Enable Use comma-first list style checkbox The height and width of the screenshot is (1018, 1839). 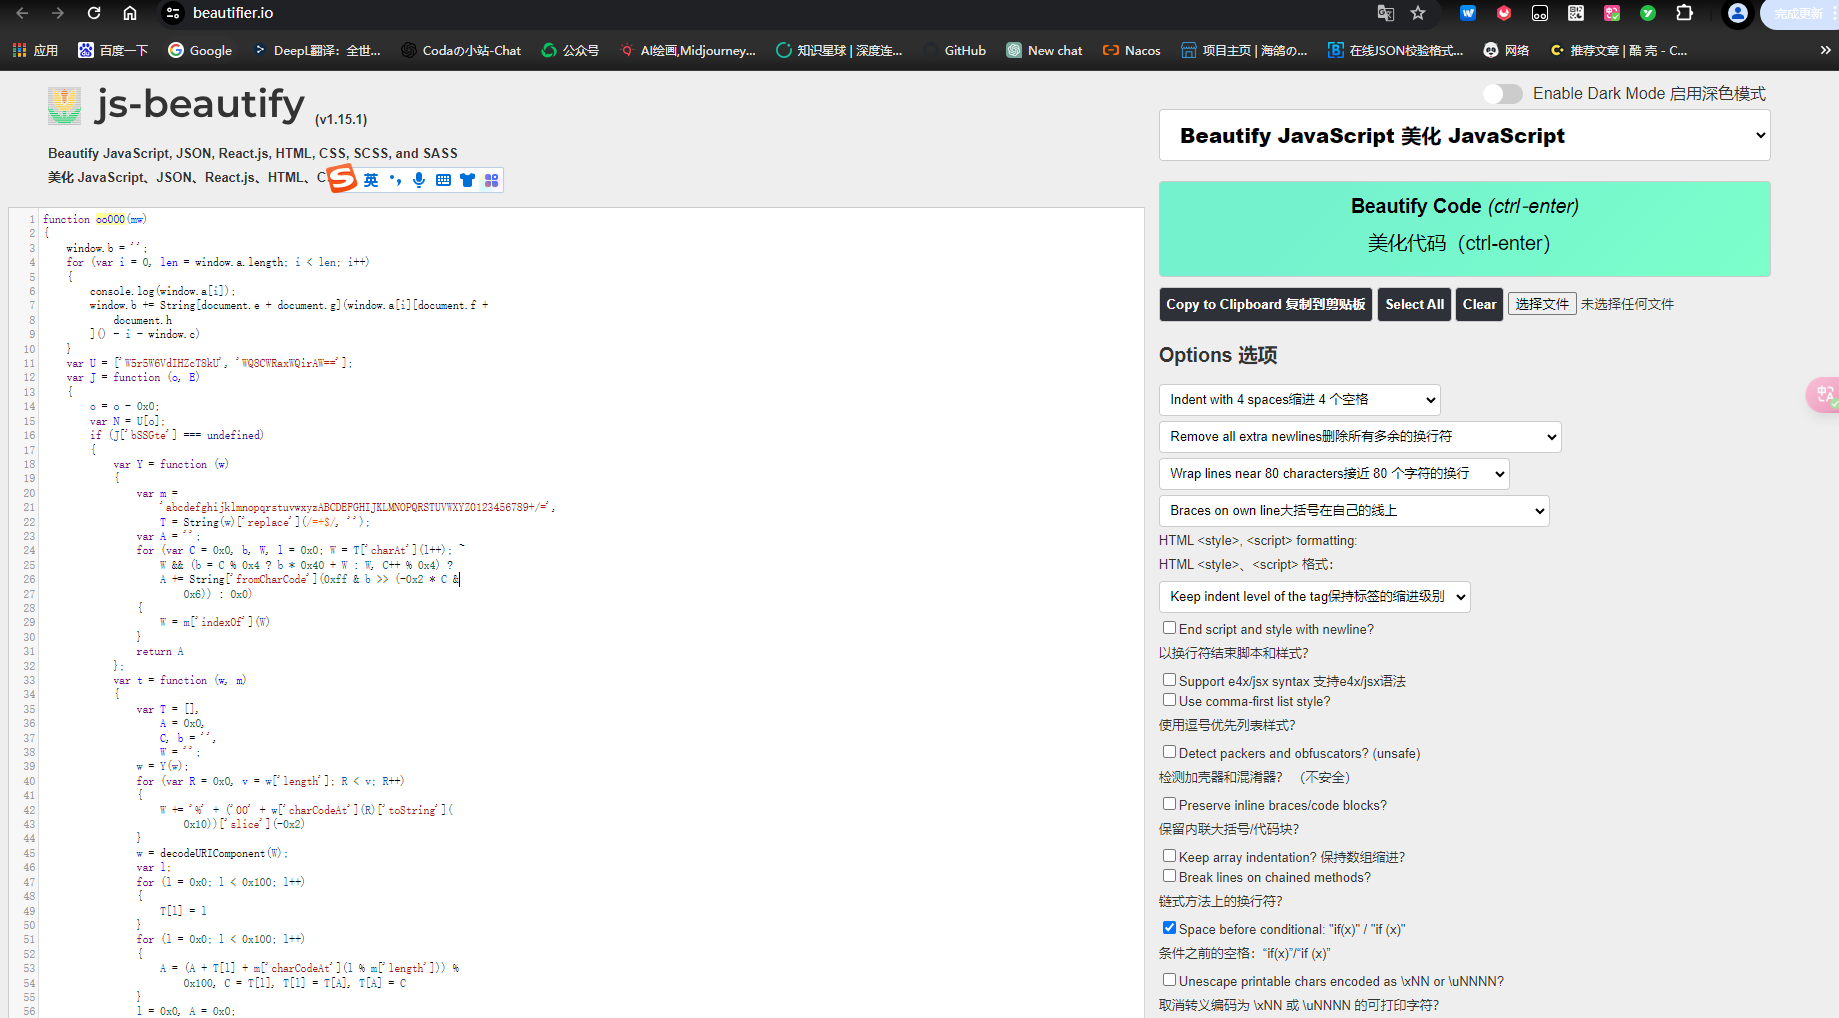coord(1169,700)
